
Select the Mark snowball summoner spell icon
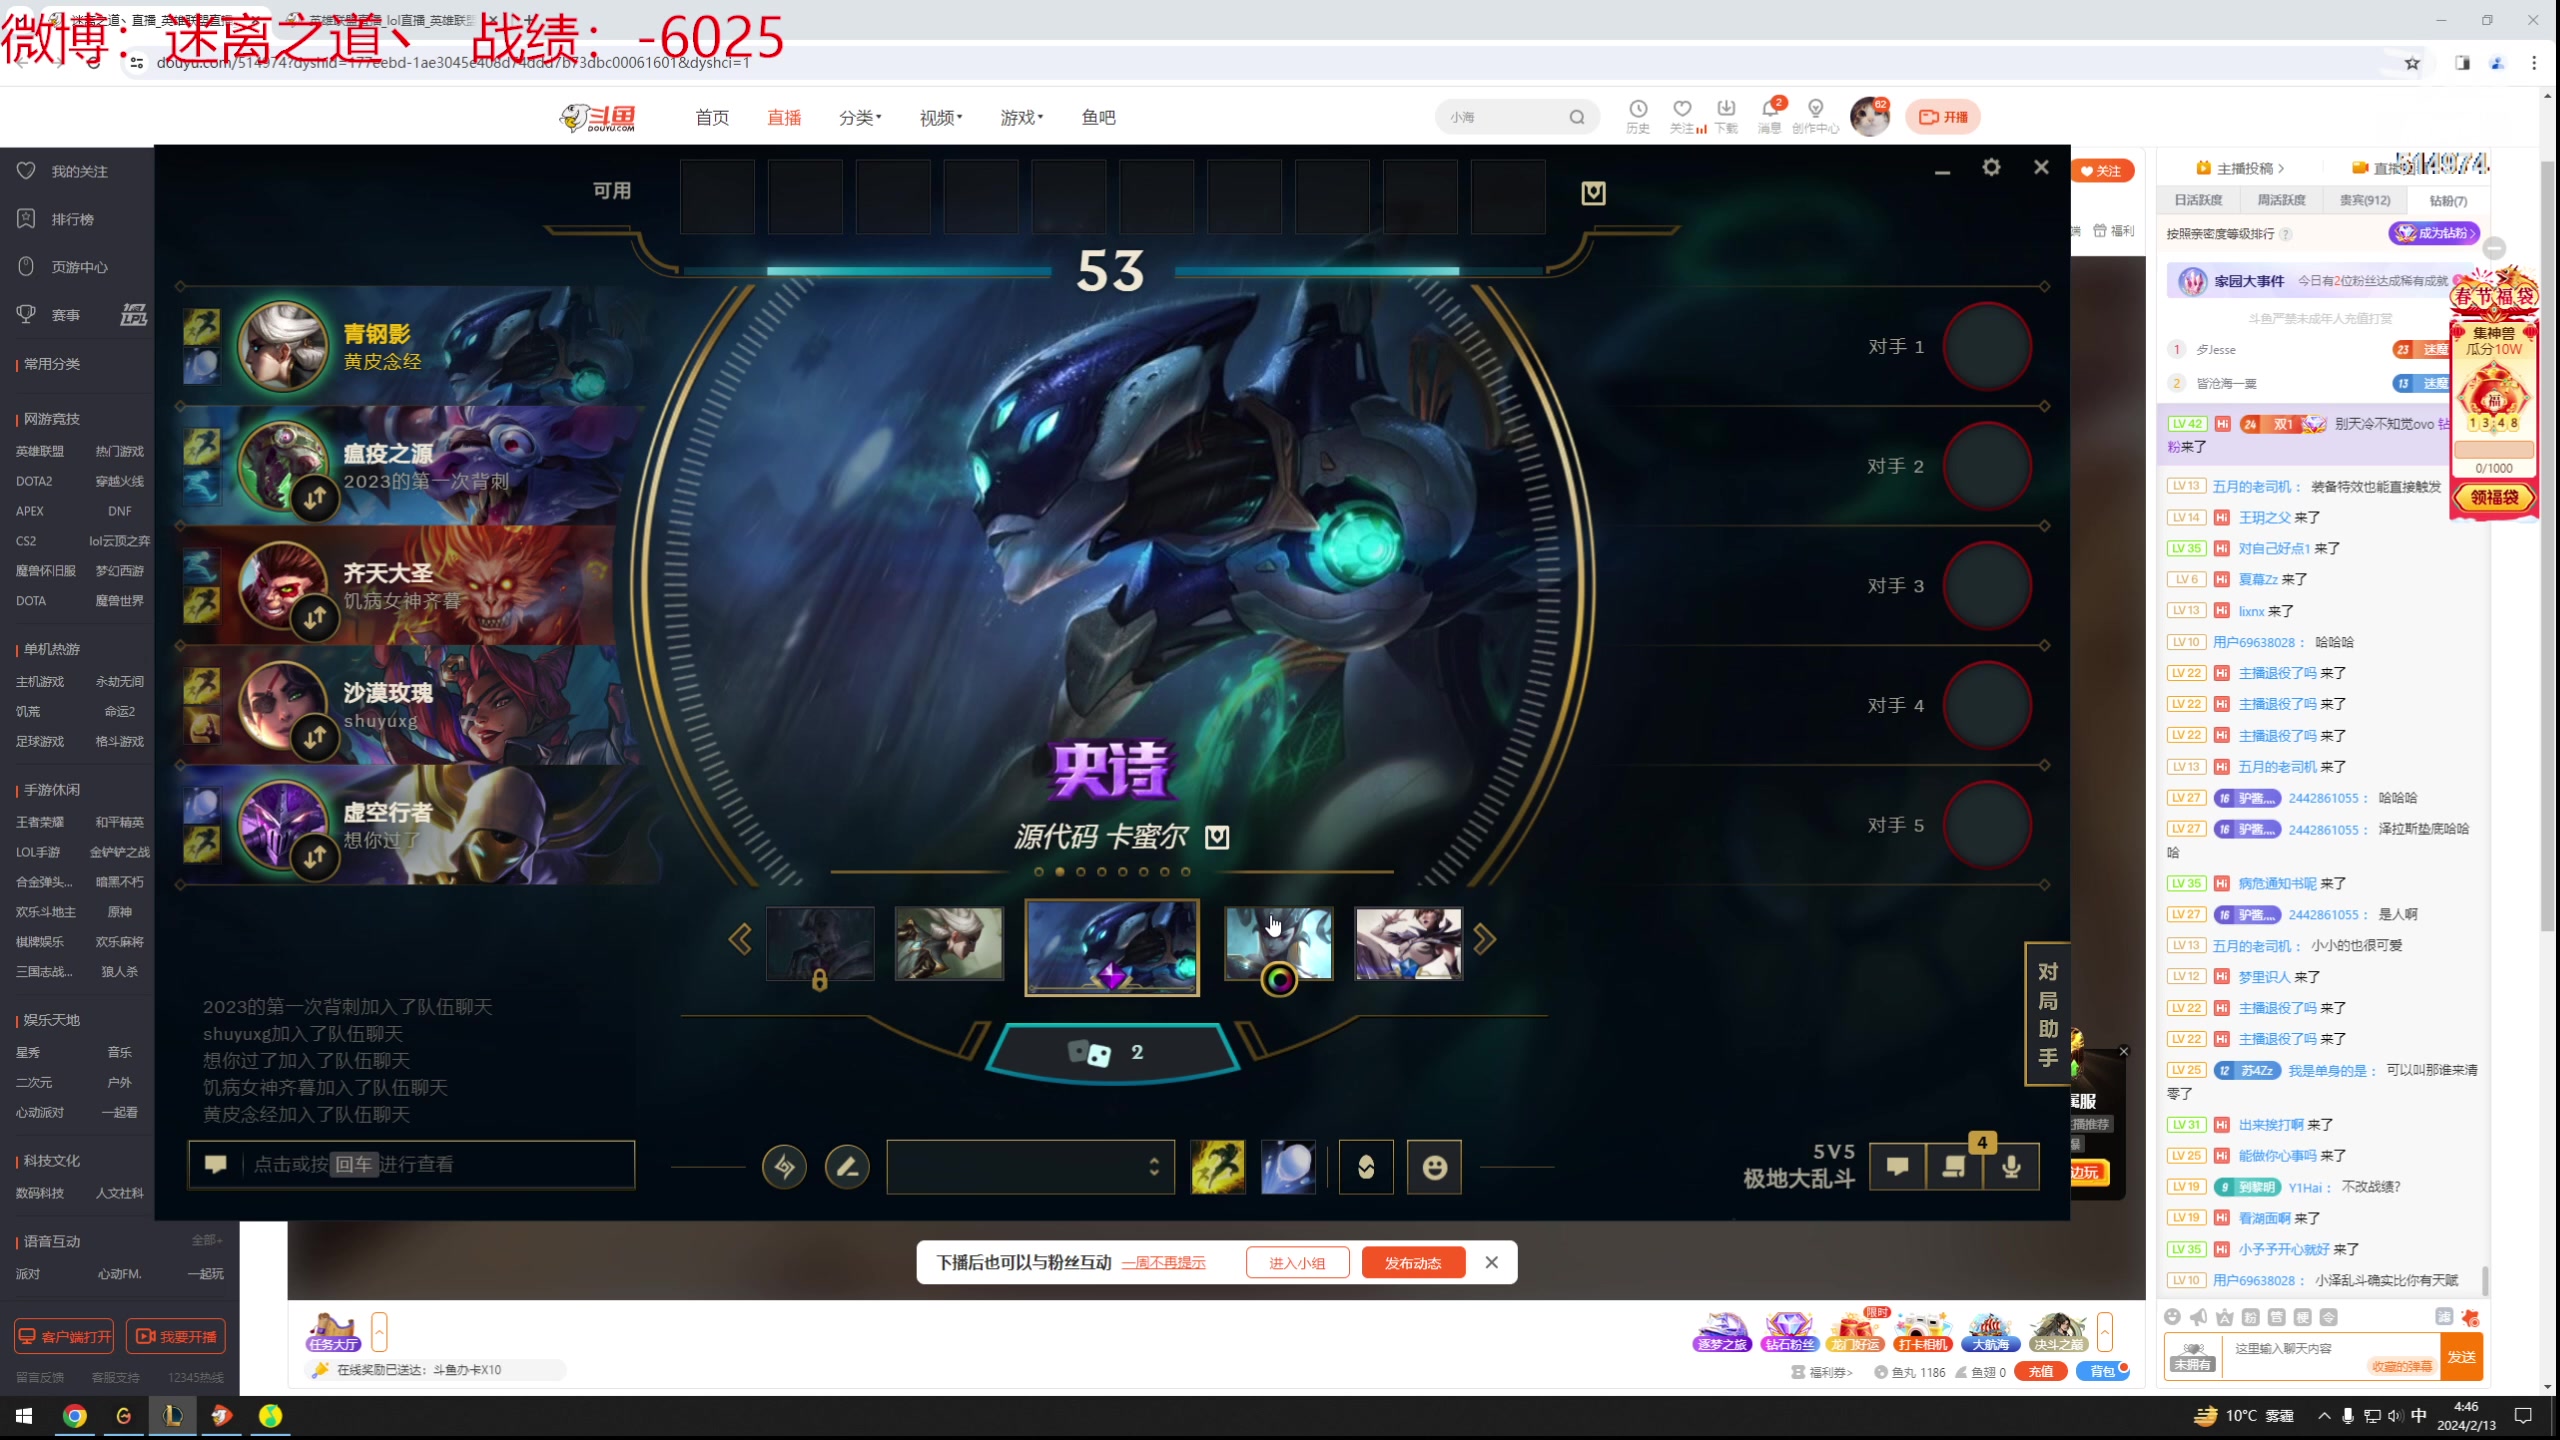1287,1167
